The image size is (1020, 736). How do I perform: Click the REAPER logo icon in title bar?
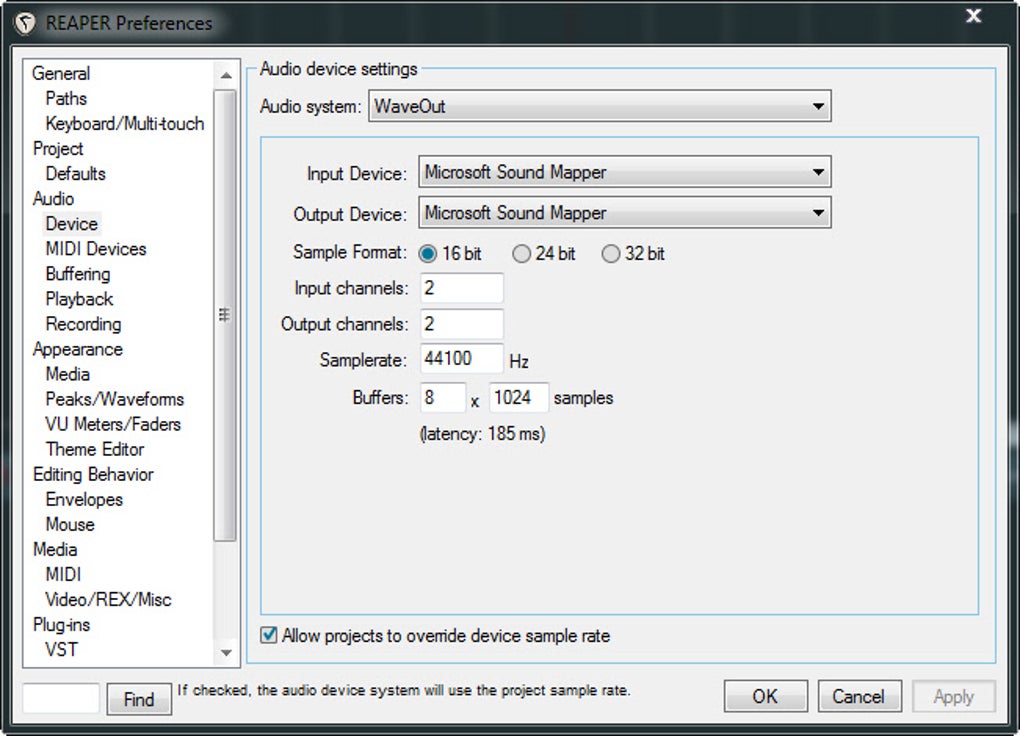click(x=25, y=23)
